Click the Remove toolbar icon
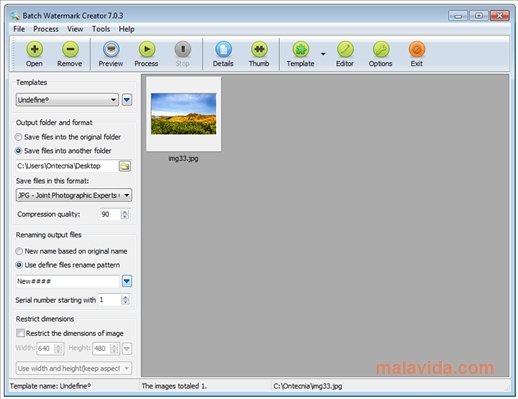The width and height of the screenshot is (518, 399). 70,50
